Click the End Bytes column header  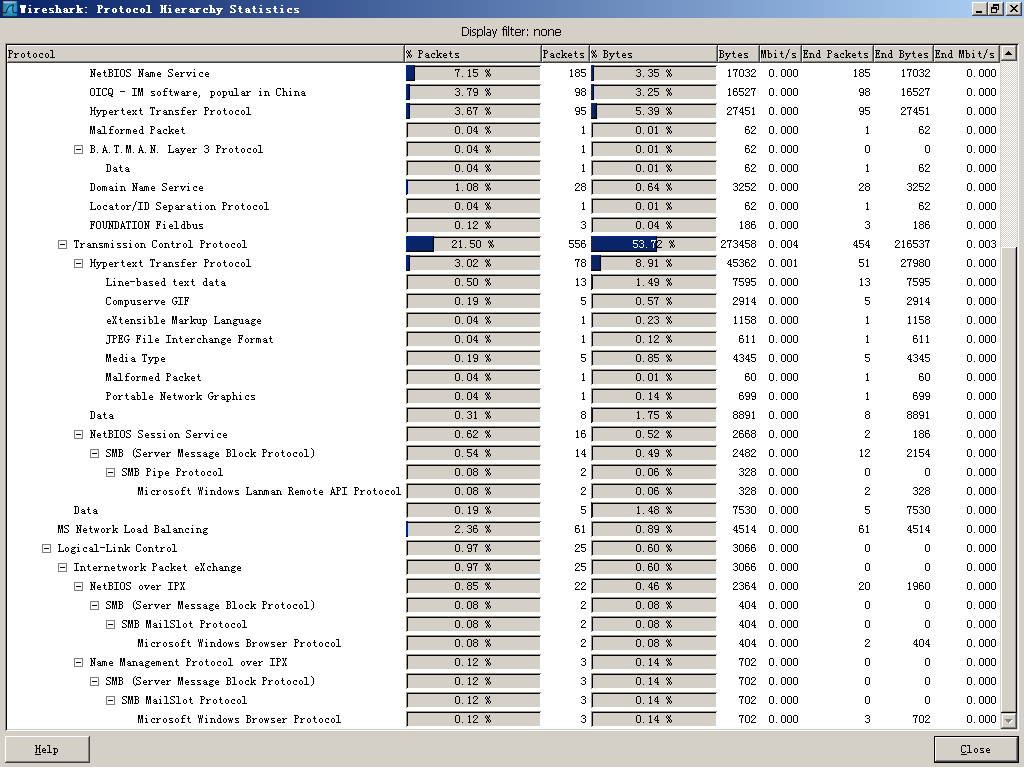tap(902, 54)
